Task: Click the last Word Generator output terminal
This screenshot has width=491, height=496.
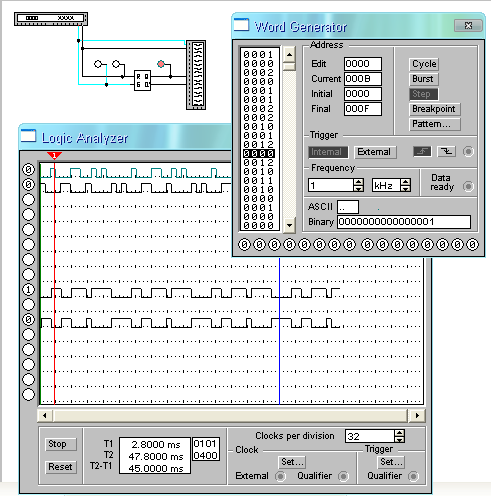Action: point(472,245)
